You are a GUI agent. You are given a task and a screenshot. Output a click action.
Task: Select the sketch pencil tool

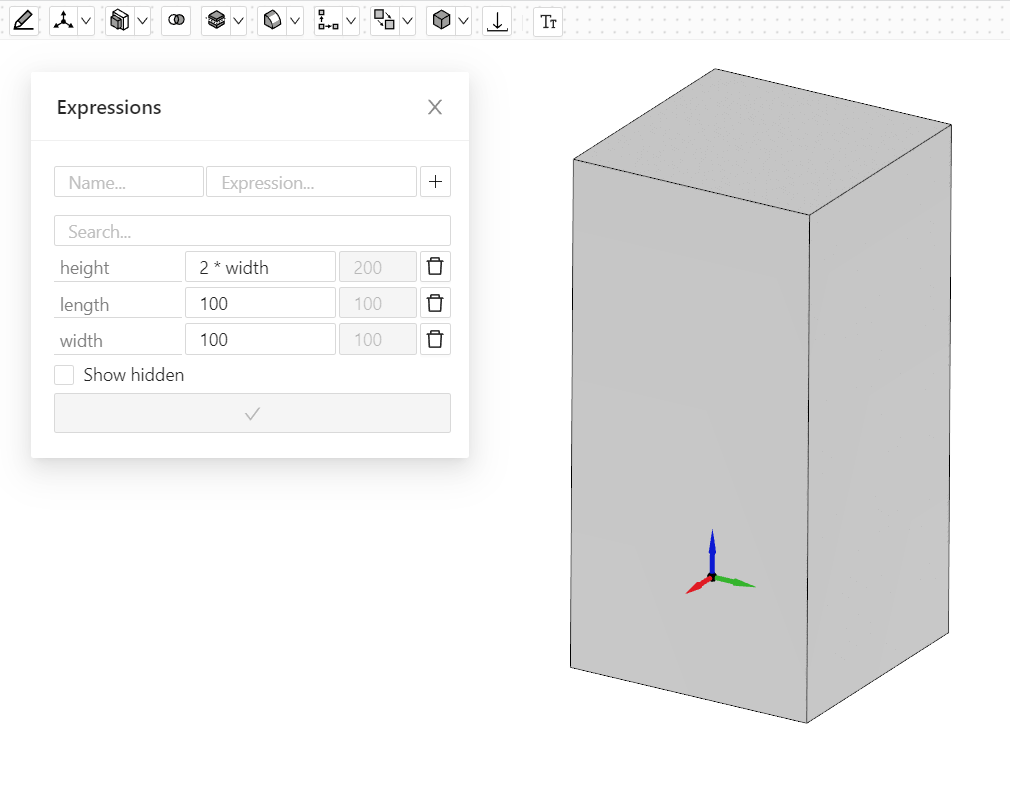tap(24, 21)
